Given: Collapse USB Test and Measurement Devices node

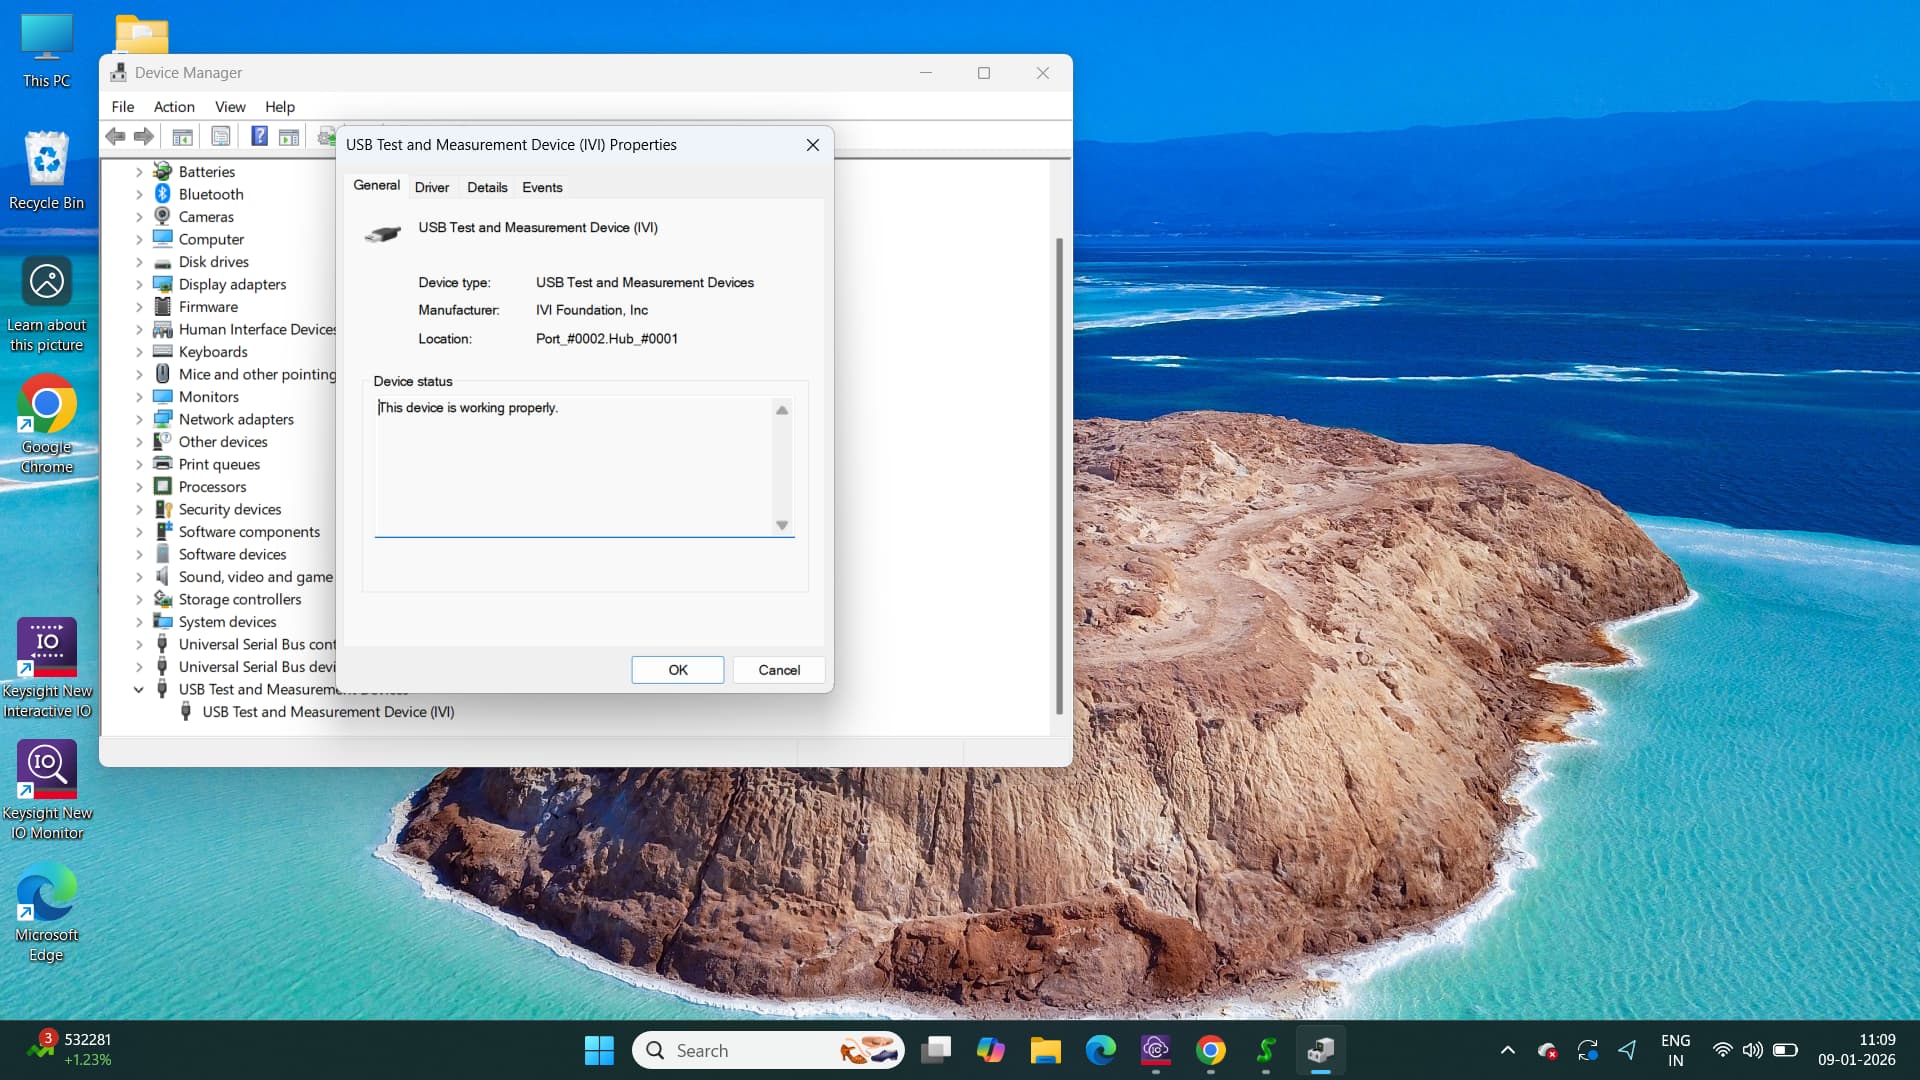Looking at the screenshot, I should pos(139,689).
